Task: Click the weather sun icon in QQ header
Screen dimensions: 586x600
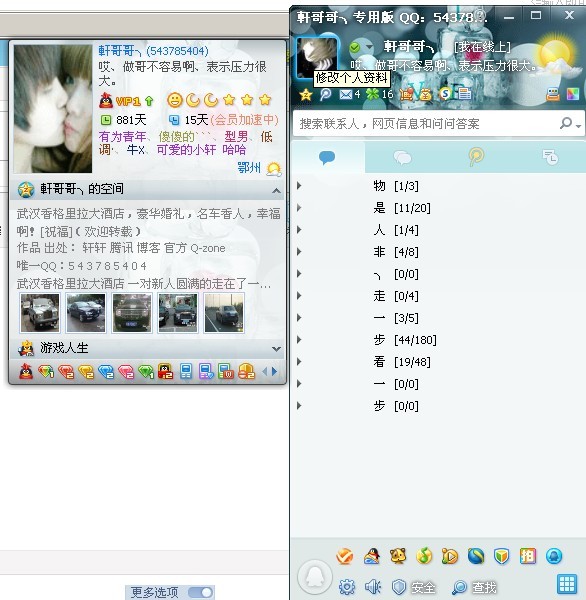Action: click(x=555, y=55)
